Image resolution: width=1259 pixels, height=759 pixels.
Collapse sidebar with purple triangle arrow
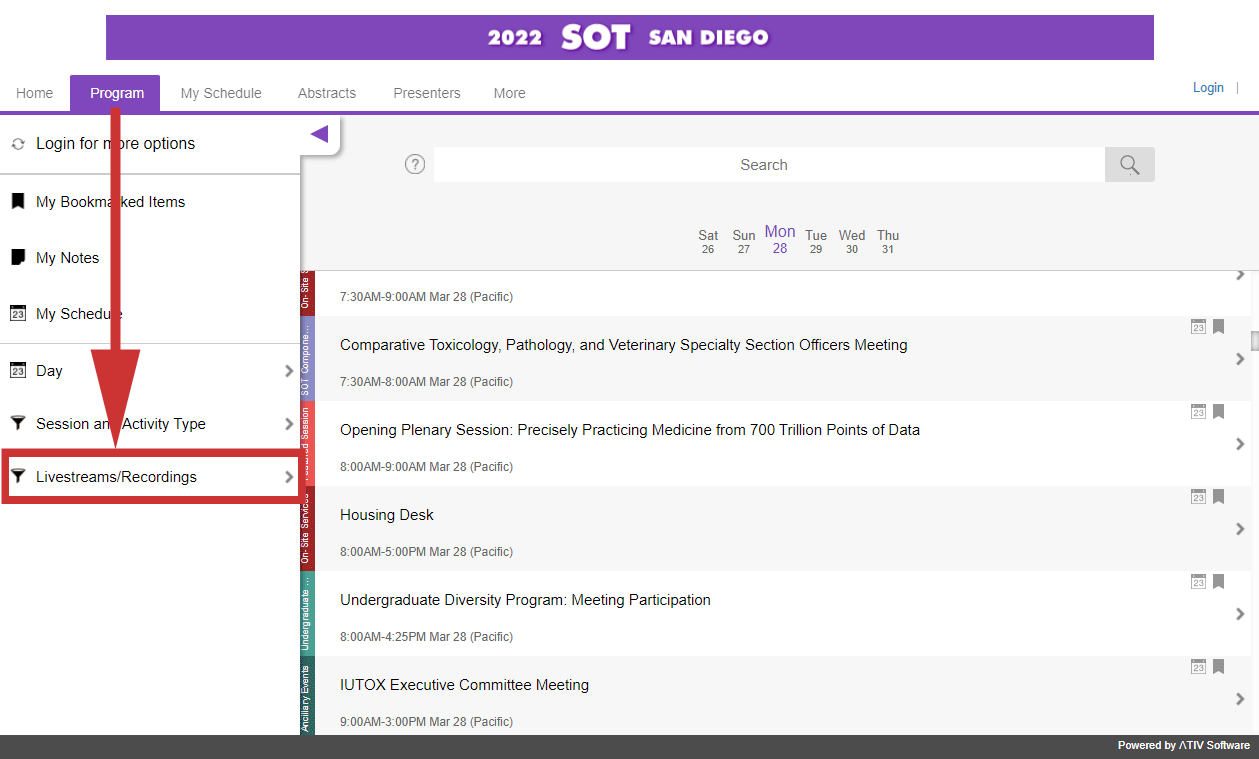(x=319, y=134)
